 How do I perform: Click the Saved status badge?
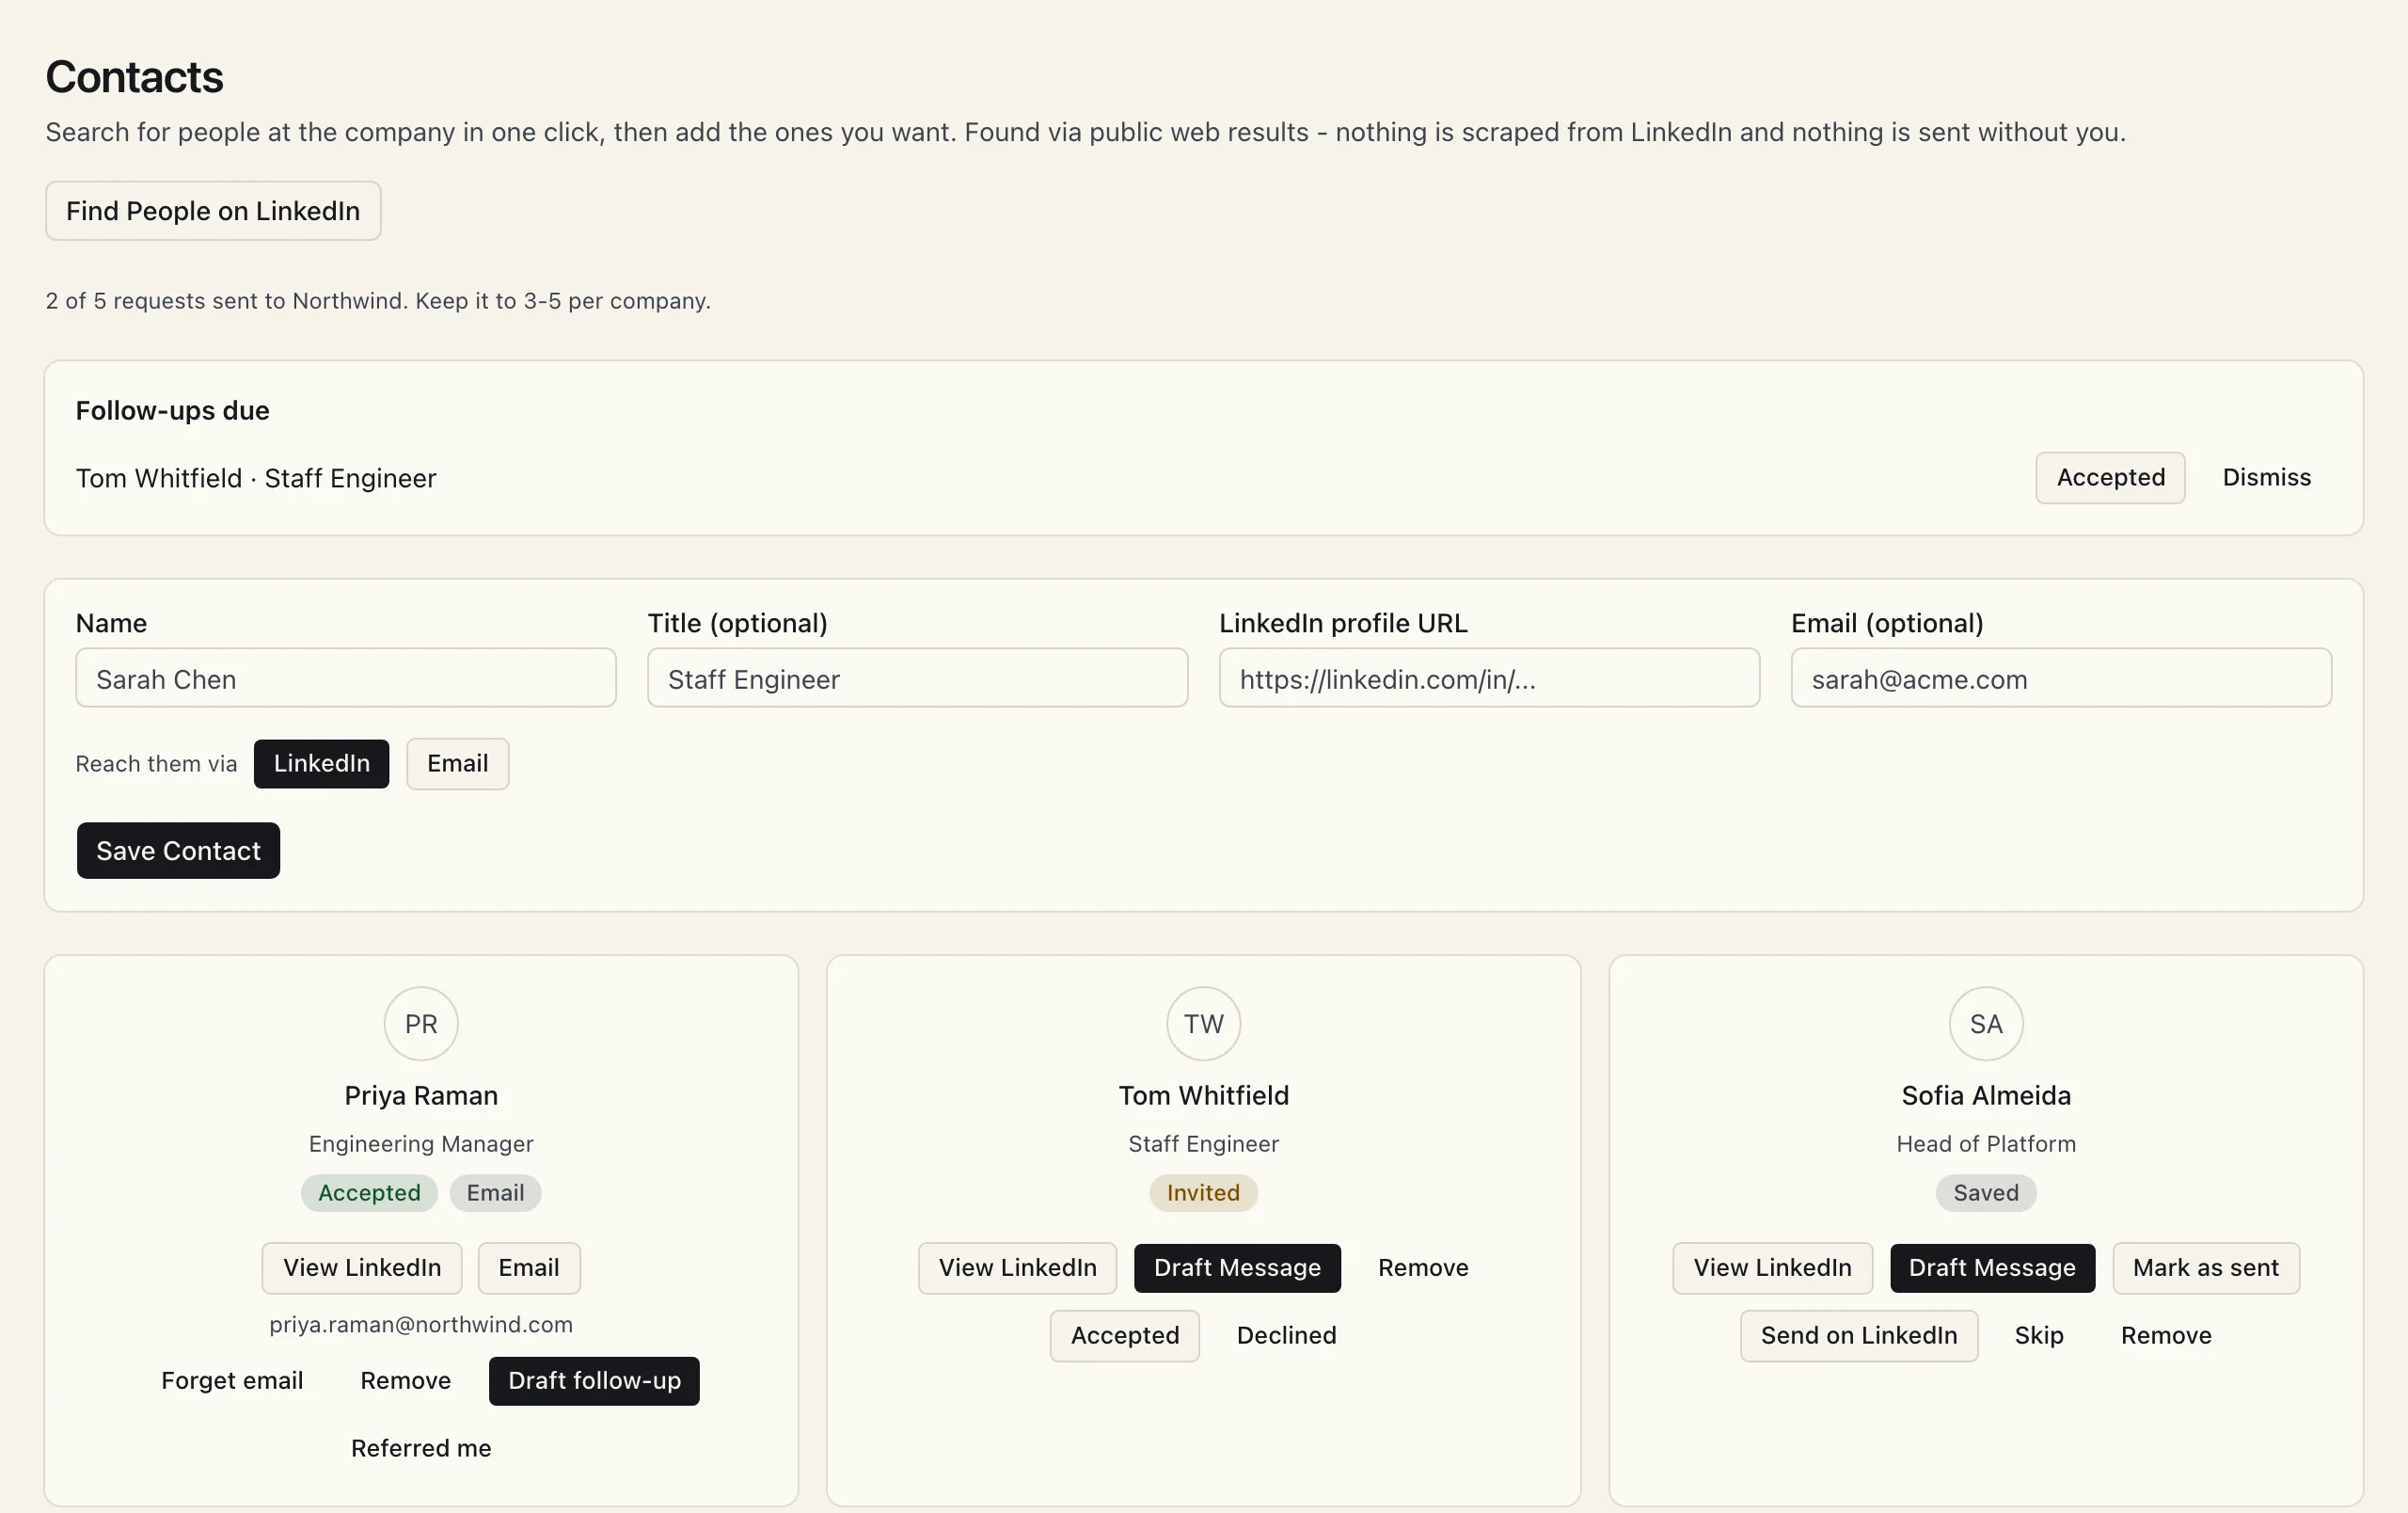pos(1986,1193)
